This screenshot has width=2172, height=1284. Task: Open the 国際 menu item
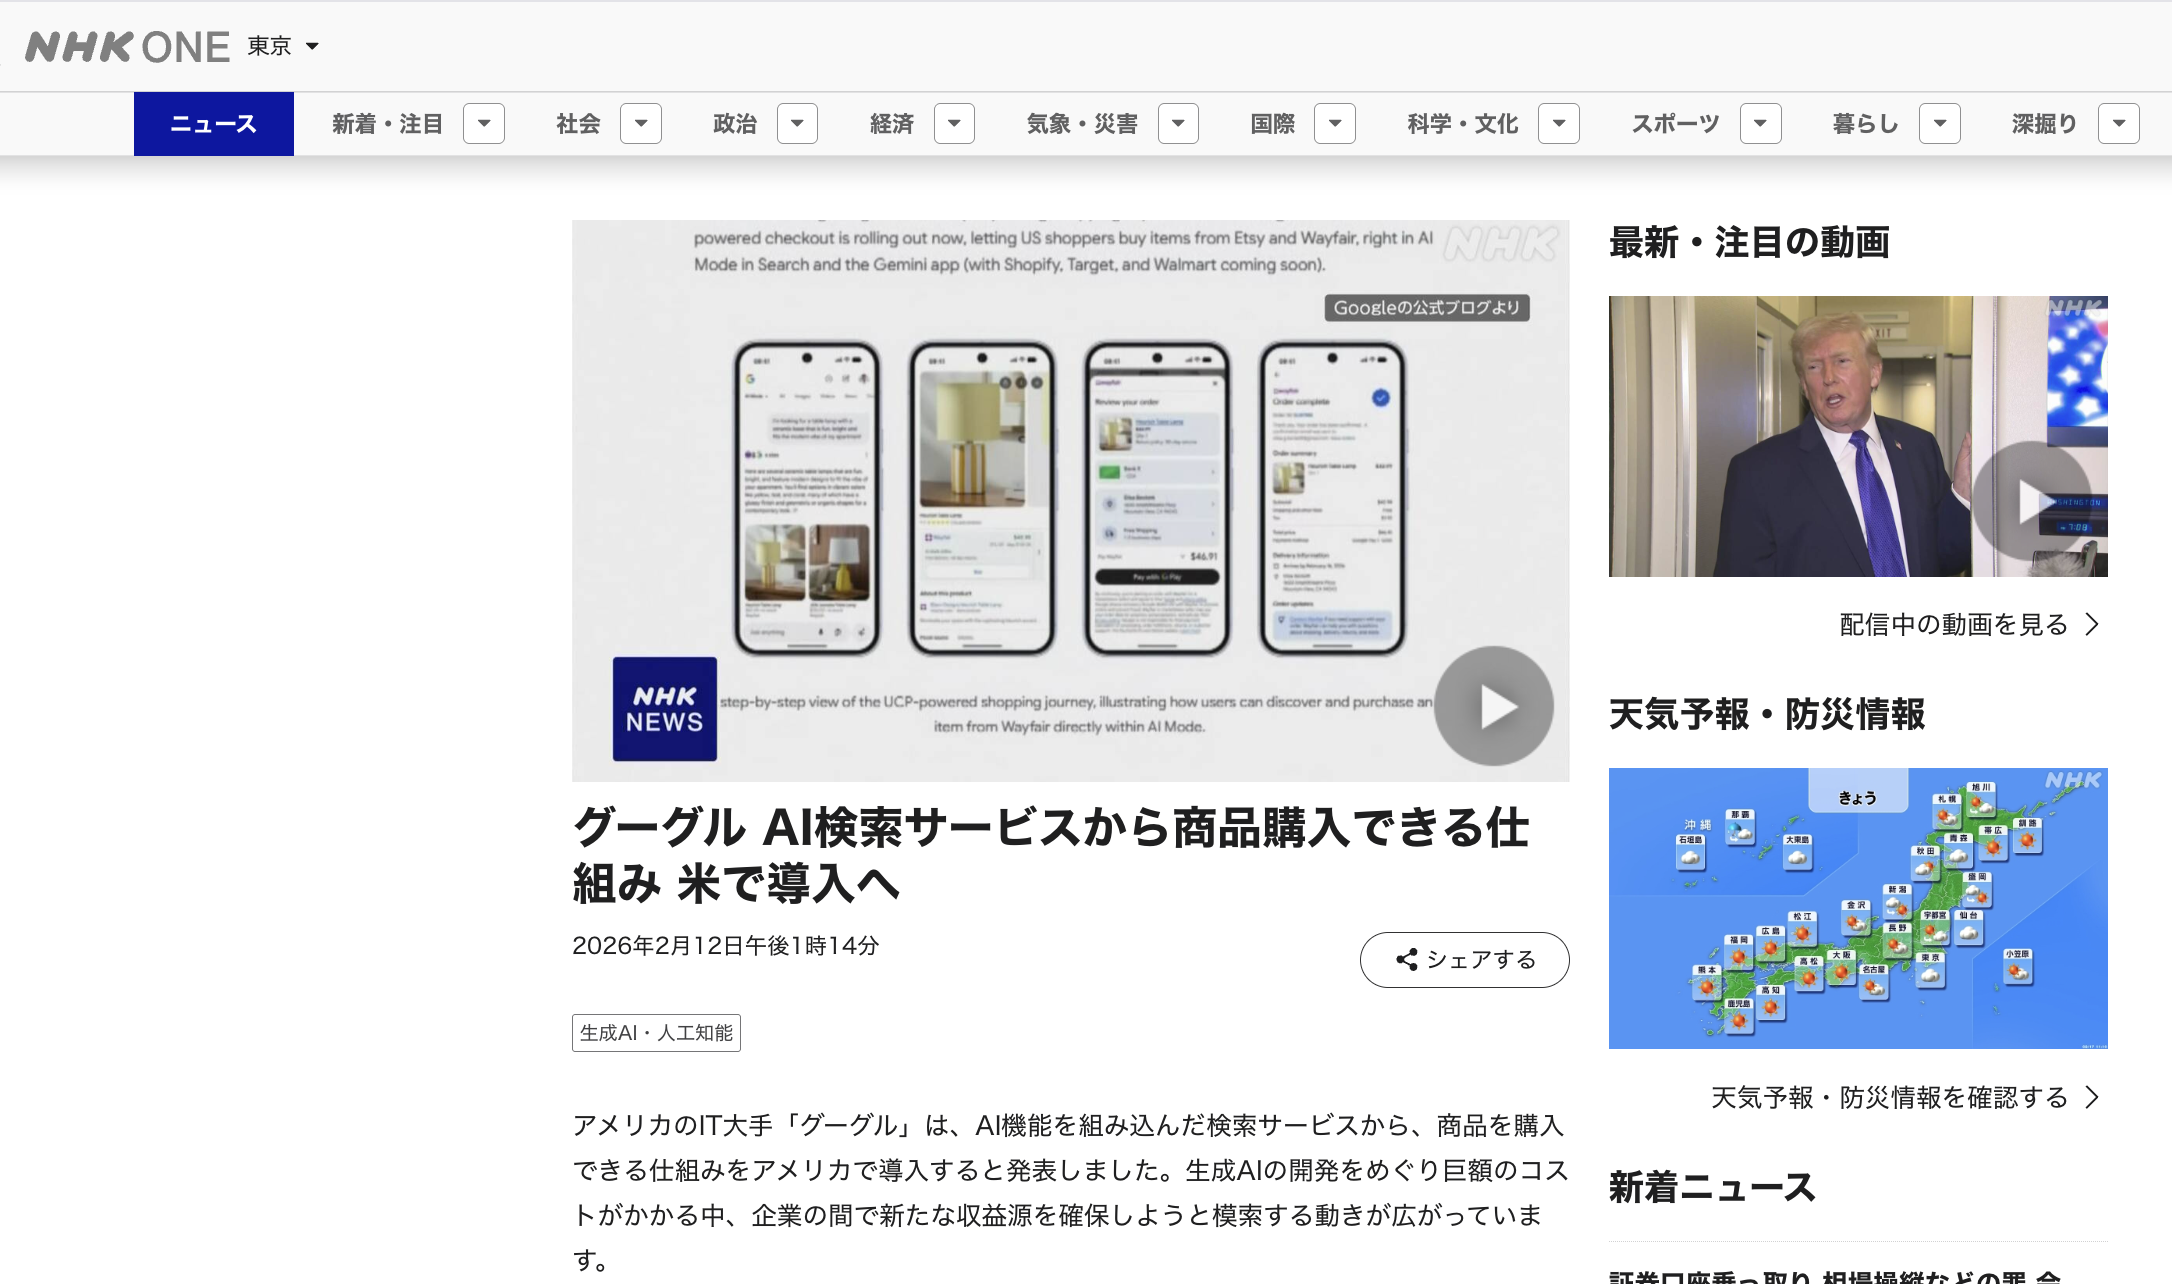pos(1272,124)
